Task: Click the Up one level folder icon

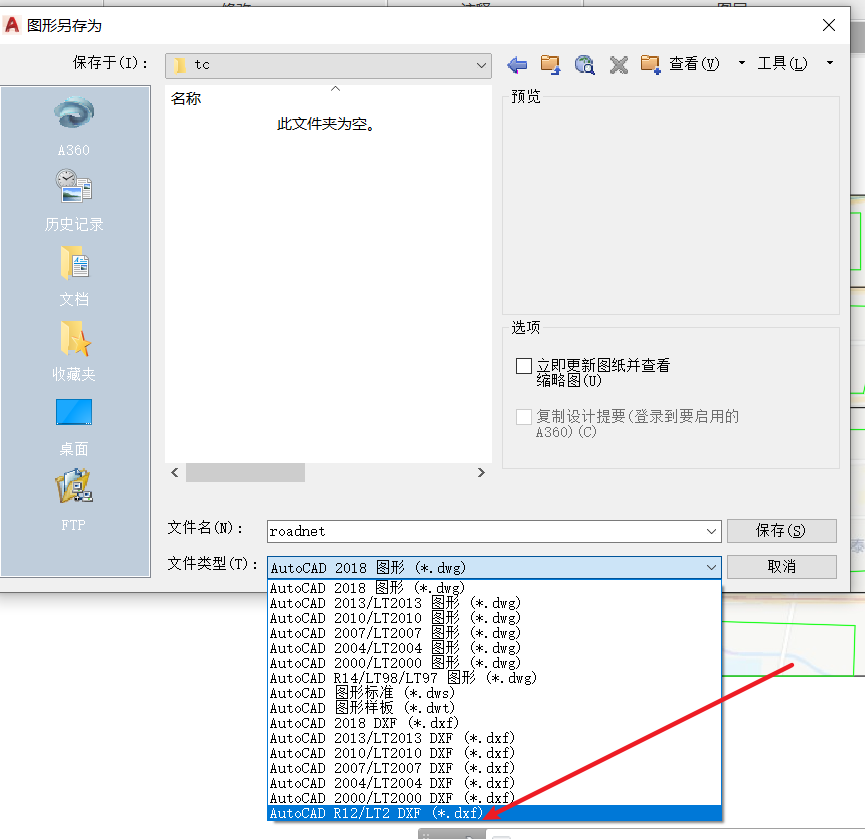Action: pos(550,64)
